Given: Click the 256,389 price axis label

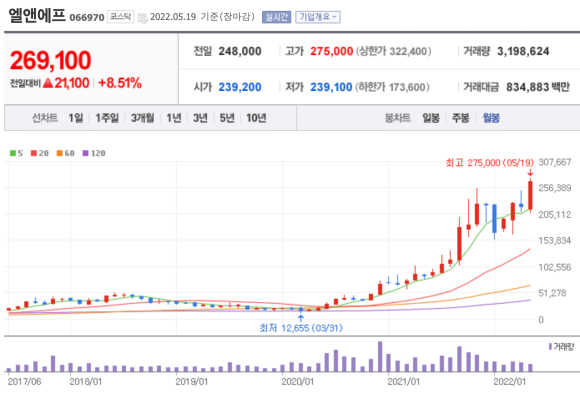Looking at the screenshot, I should (x=555, y=188).
